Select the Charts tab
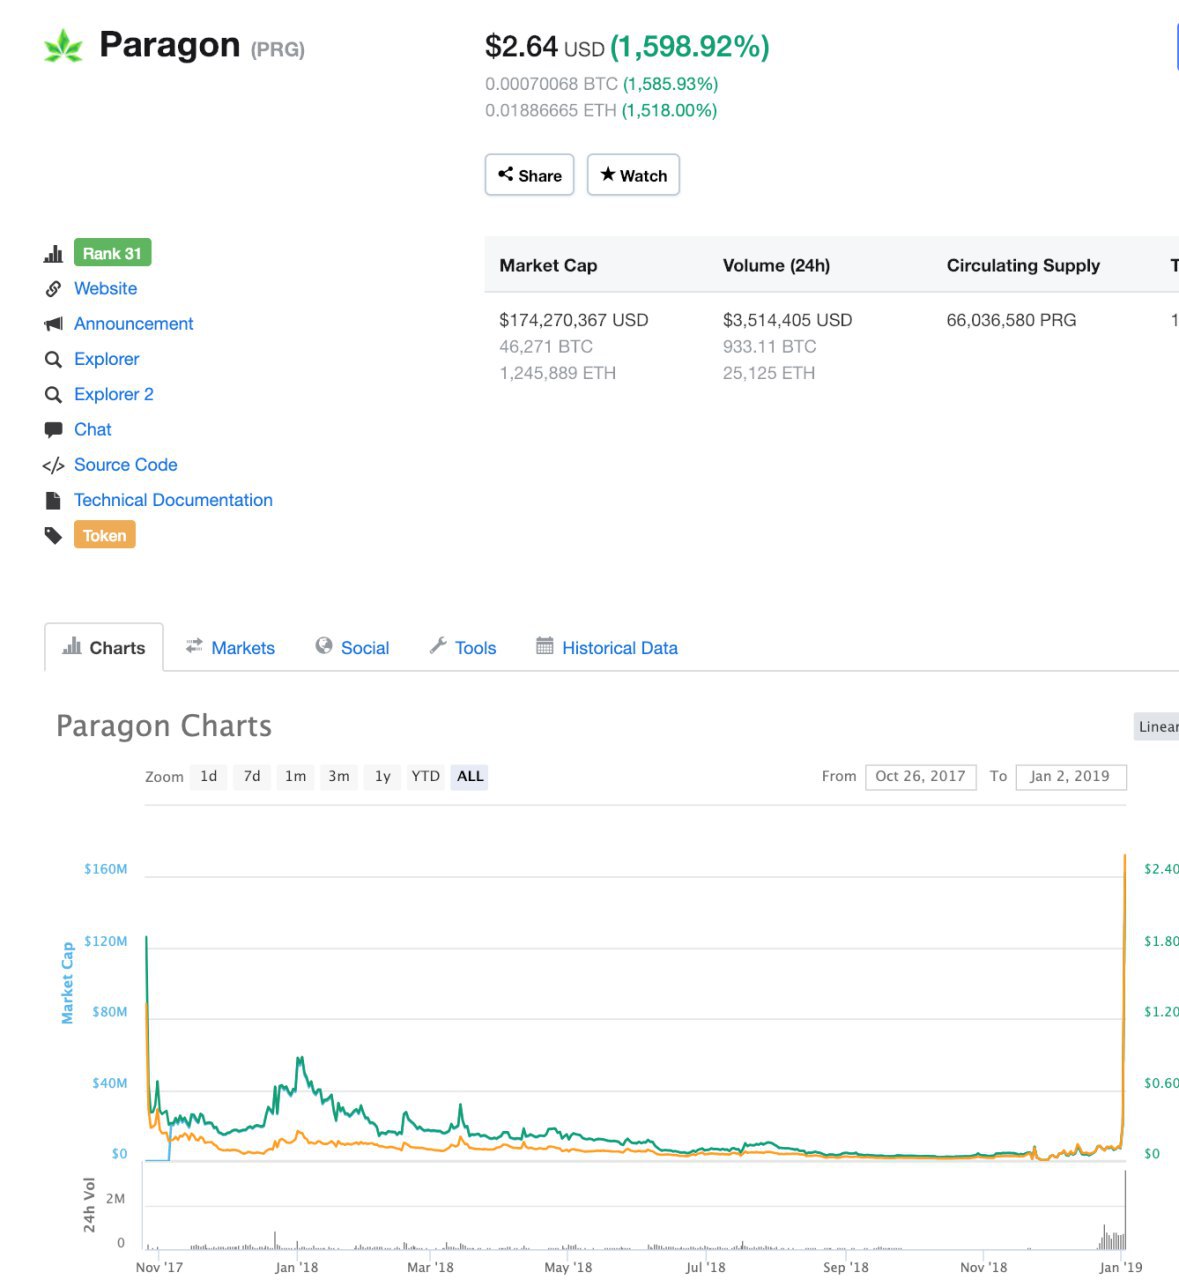The width and height of the screenshot is (1179, 1280). click(x=104, y=648)
